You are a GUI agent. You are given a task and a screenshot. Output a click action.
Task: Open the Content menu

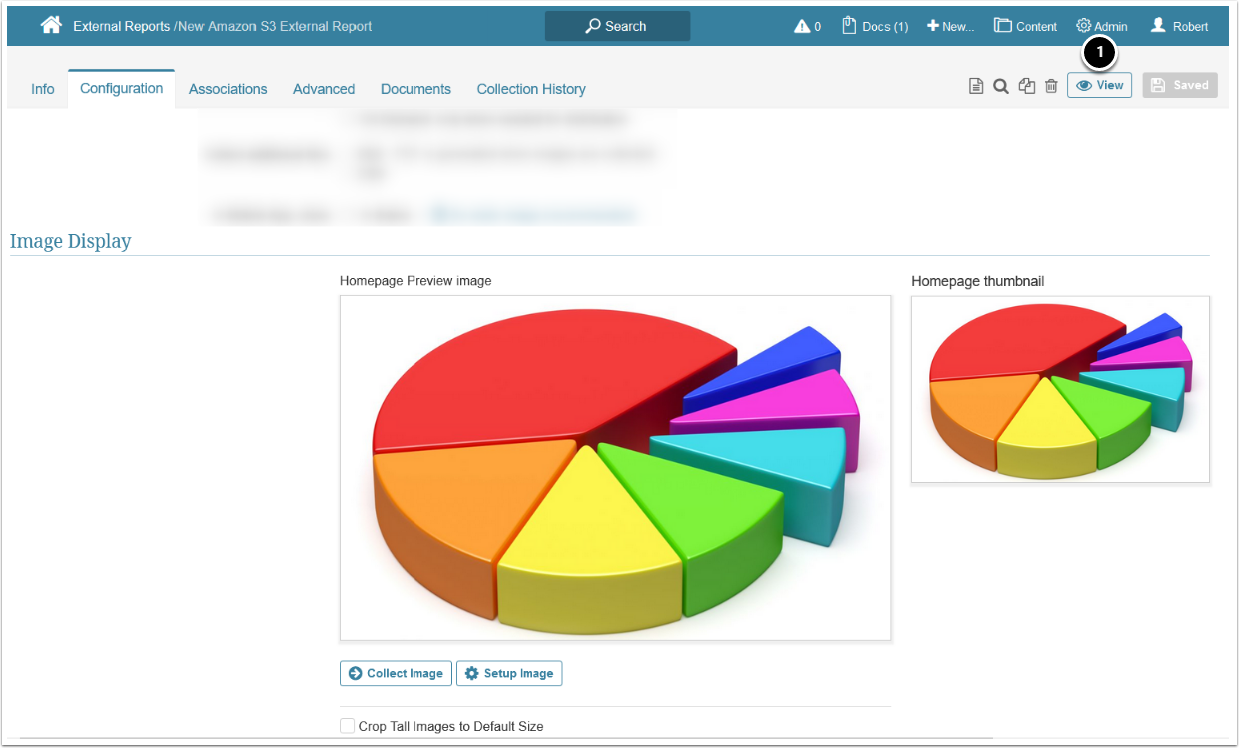[1025, 26]
